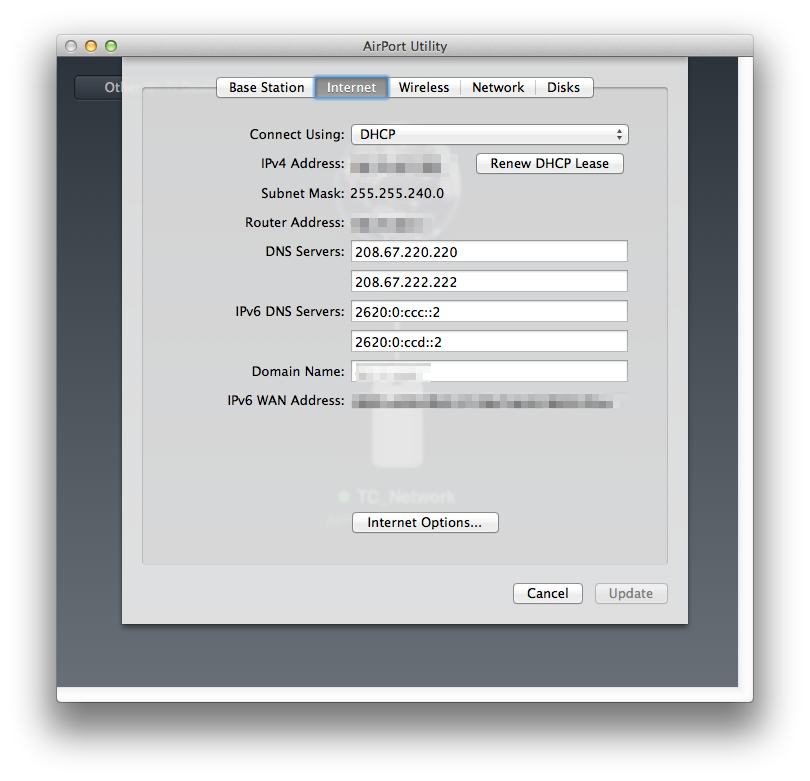Open the Wireless tab

click(424, 87)
